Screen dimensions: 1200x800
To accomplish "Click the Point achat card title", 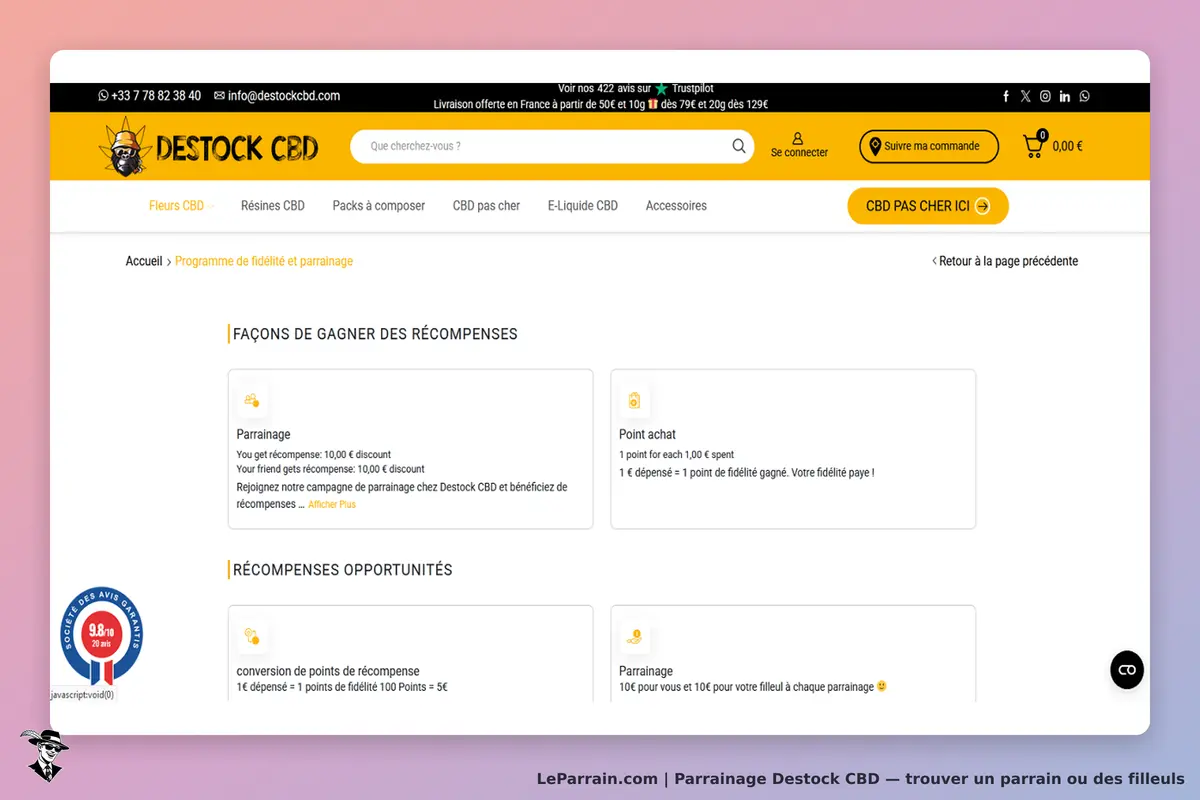I will point(647,434).
